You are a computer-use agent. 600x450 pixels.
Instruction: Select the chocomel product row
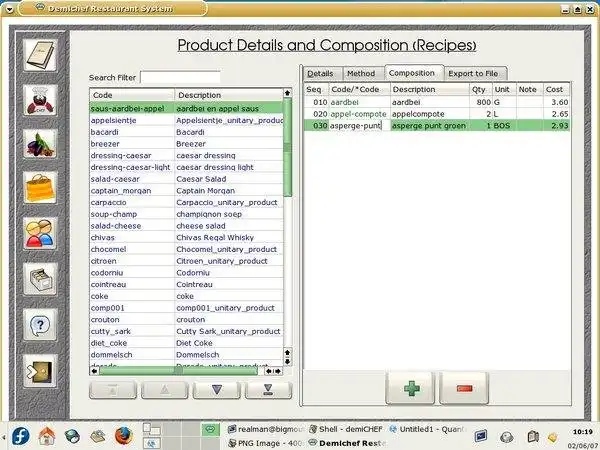187,249
